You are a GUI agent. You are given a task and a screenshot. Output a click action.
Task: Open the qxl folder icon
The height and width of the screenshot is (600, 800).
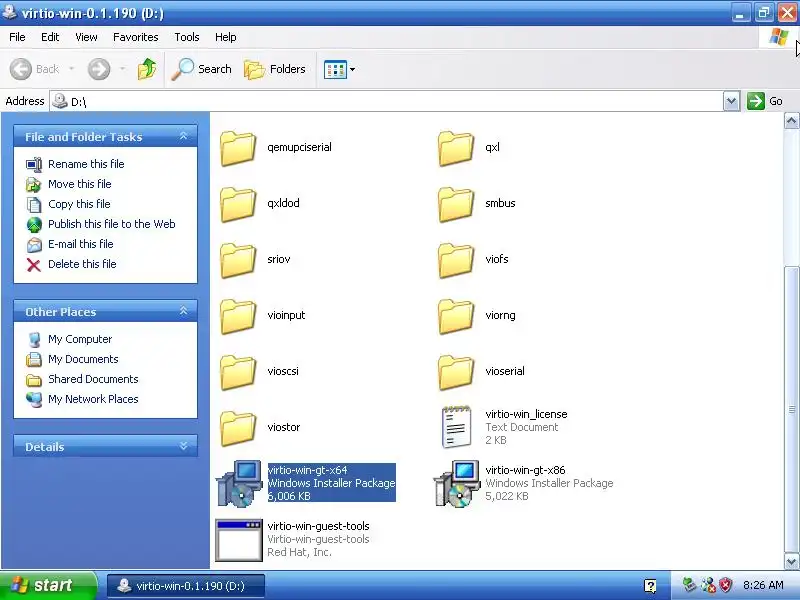(456, 148)
